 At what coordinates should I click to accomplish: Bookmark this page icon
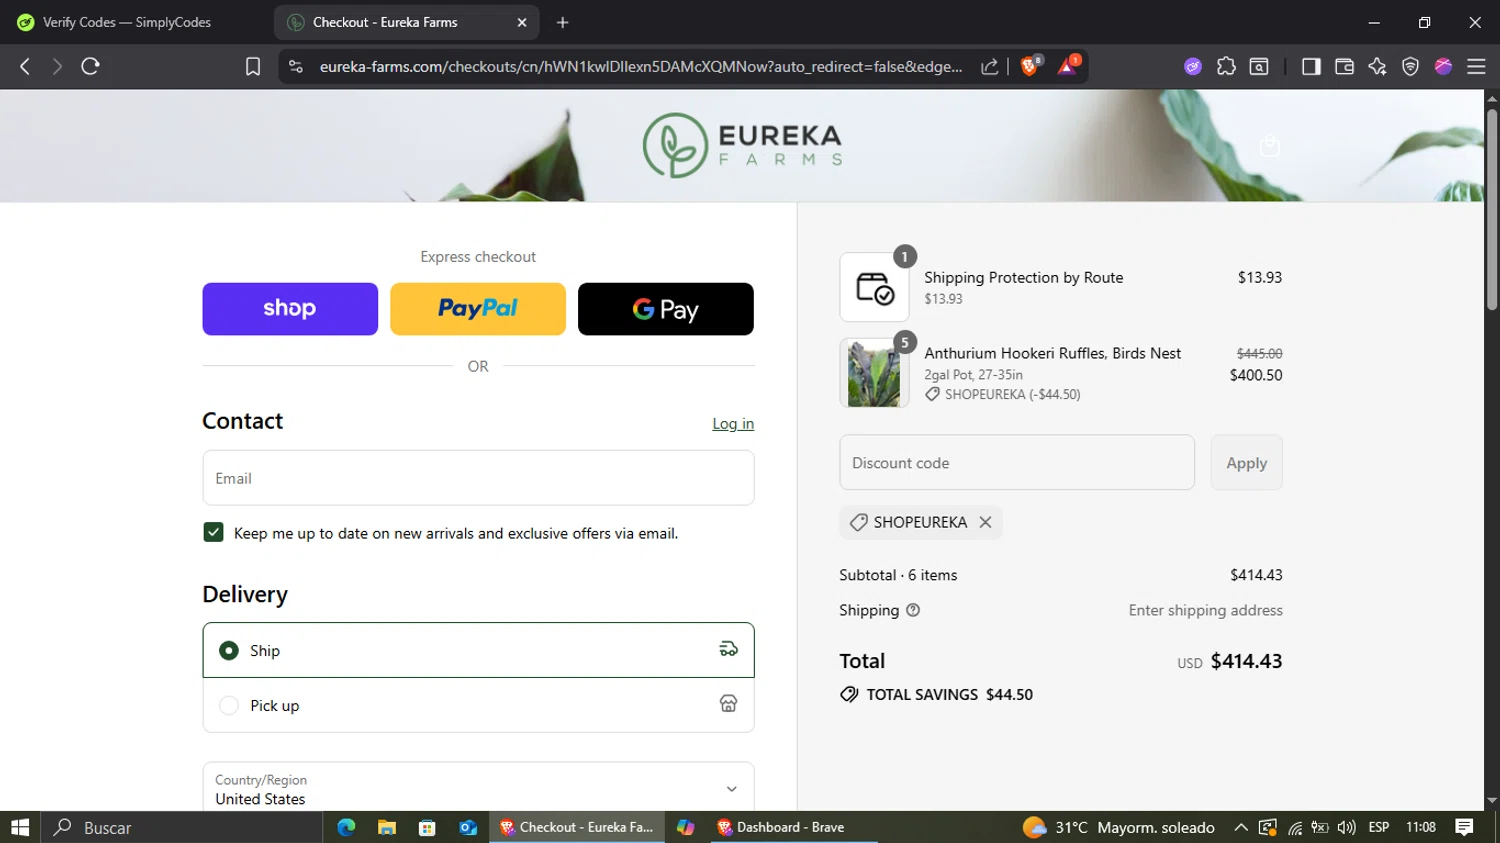(253, 66)
